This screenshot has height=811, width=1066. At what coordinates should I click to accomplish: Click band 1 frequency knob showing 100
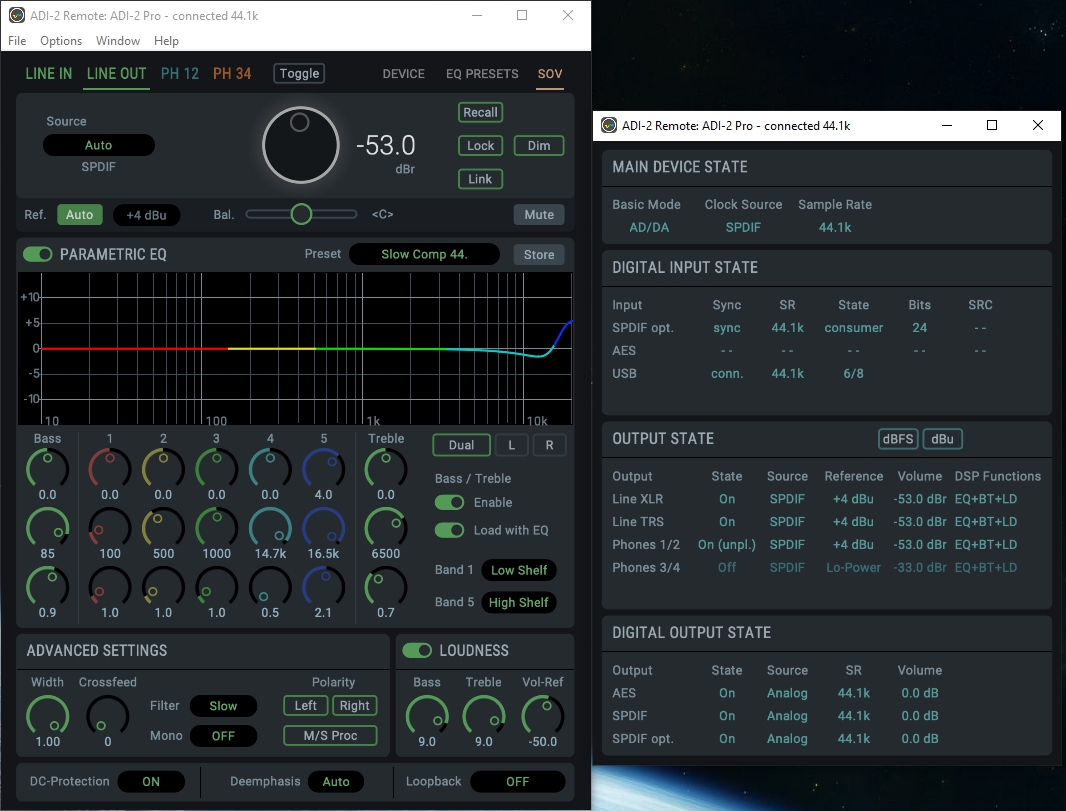[x=109, y=527]
